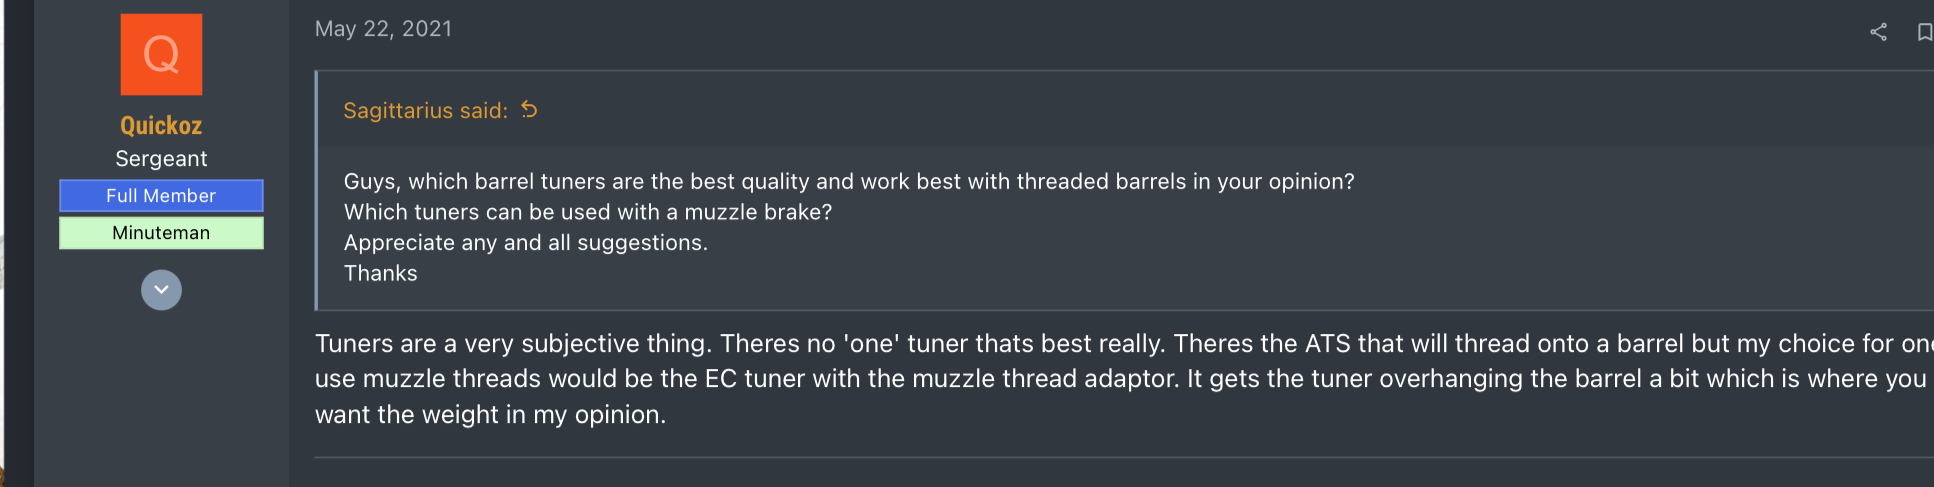Click the quoted muzzle brake question line

click(x=588, y=212)
